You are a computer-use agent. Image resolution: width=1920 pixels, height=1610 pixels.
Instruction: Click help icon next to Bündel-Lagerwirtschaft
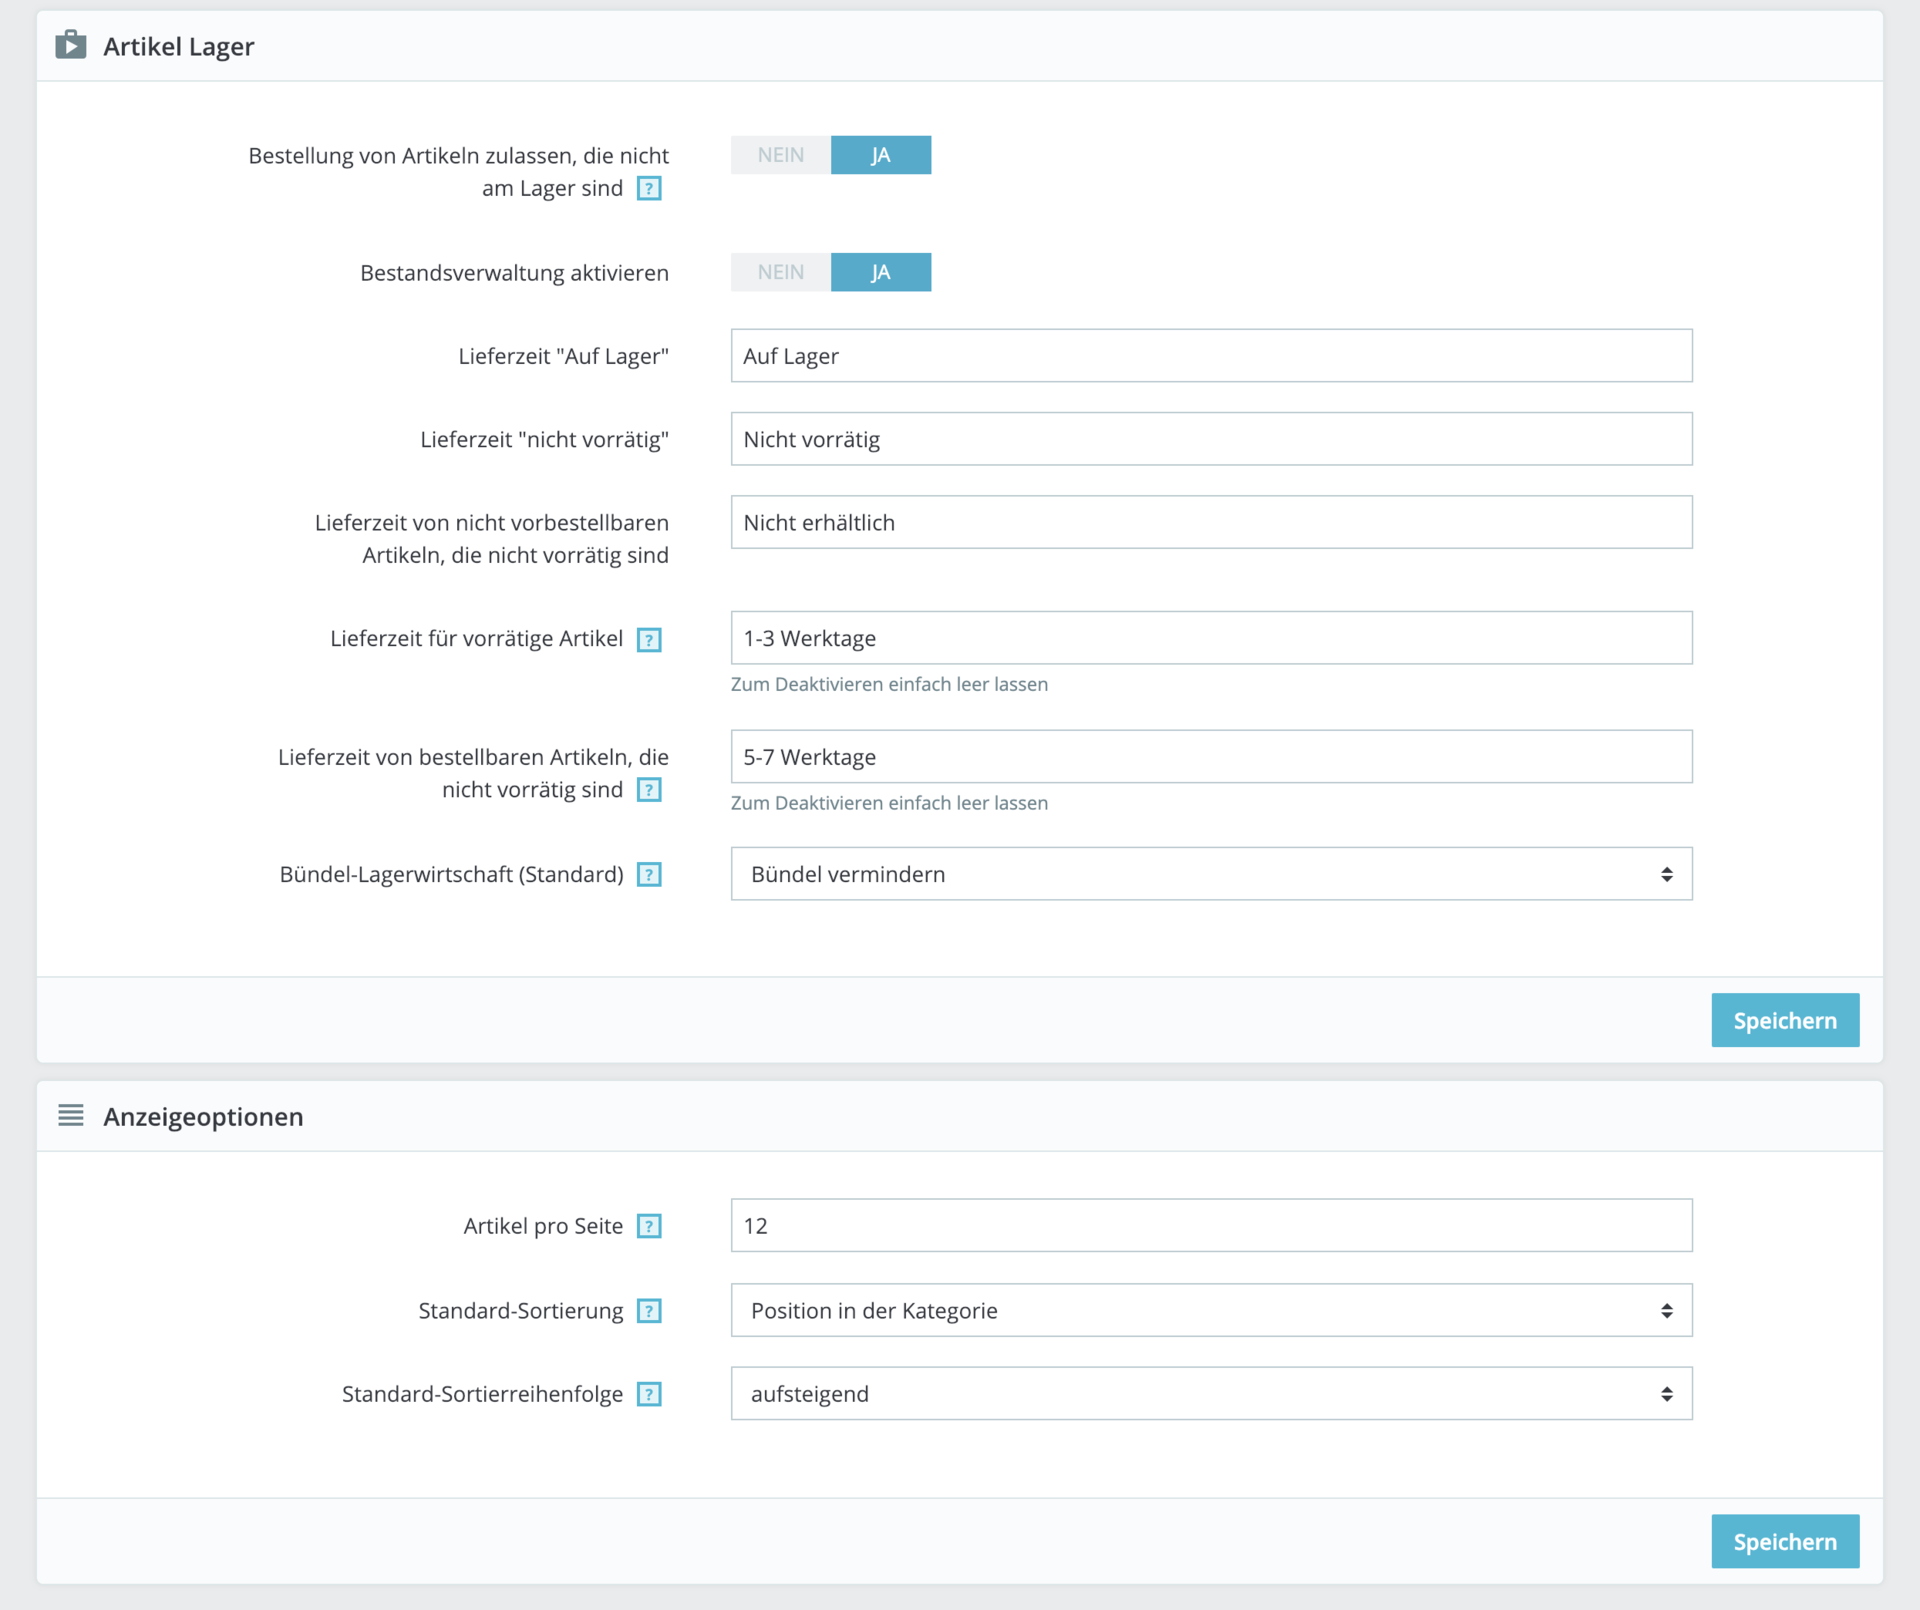click(649, 875)
